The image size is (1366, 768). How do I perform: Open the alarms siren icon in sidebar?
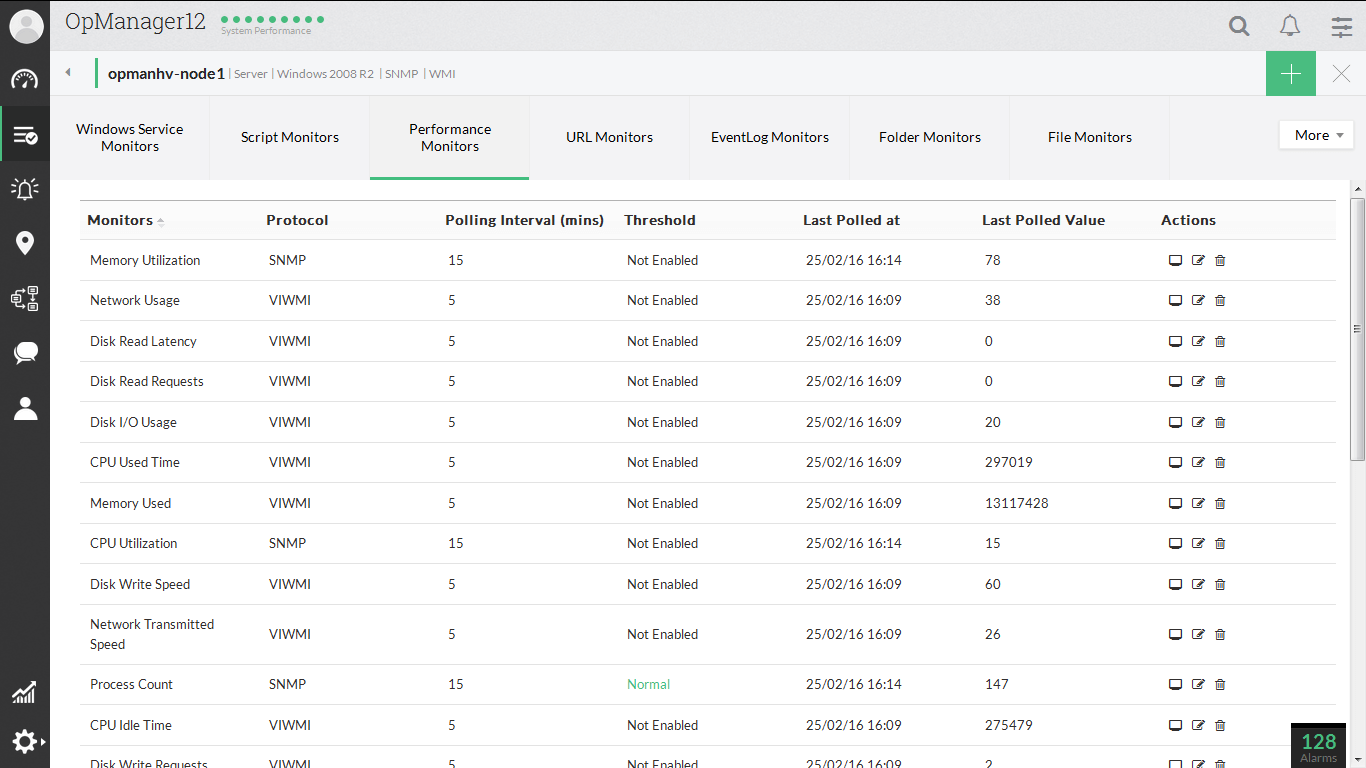(25, 188)
